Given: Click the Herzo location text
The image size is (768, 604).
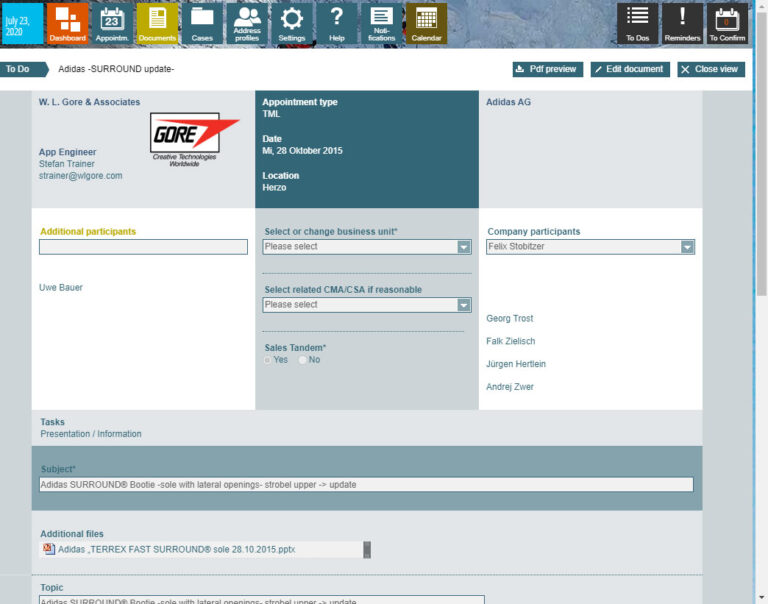Looking at the screenshot, I should click(274, 187).
